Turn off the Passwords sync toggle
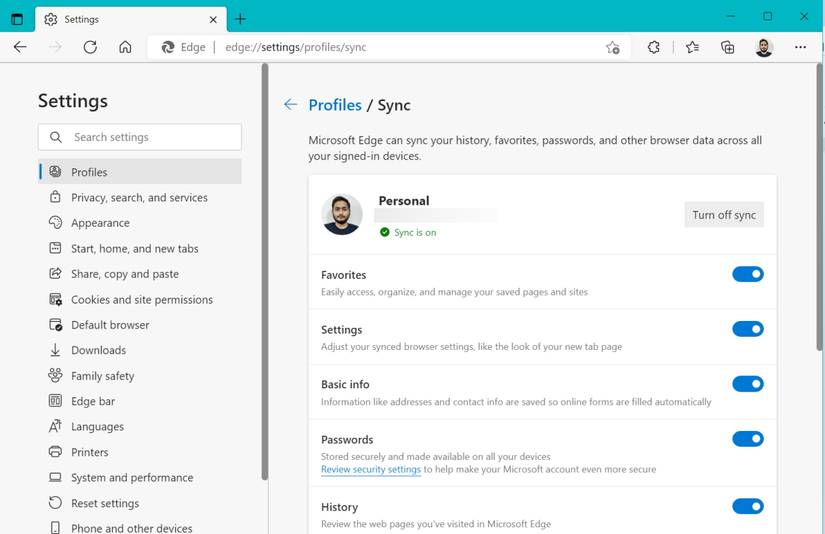825x534 pixels. coord(747,439)
